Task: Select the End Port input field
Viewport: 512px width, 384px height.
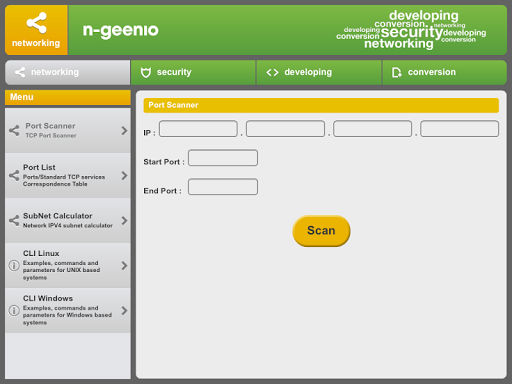Action: click(x=223, y=187)
